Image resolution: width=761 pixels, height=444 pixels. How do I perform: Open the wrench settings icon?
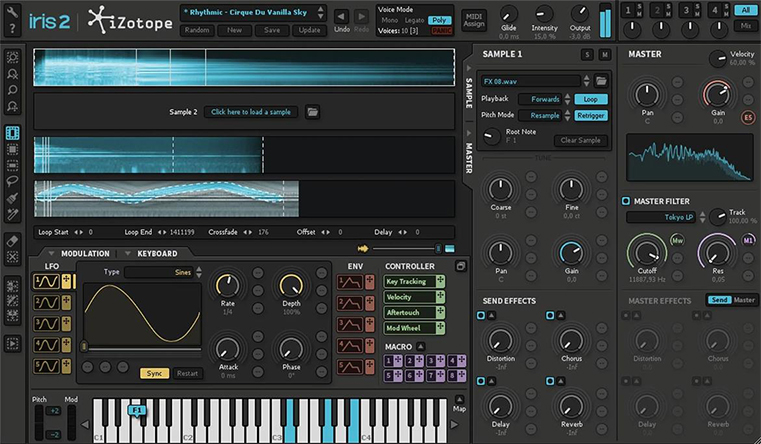click(12, 12)
